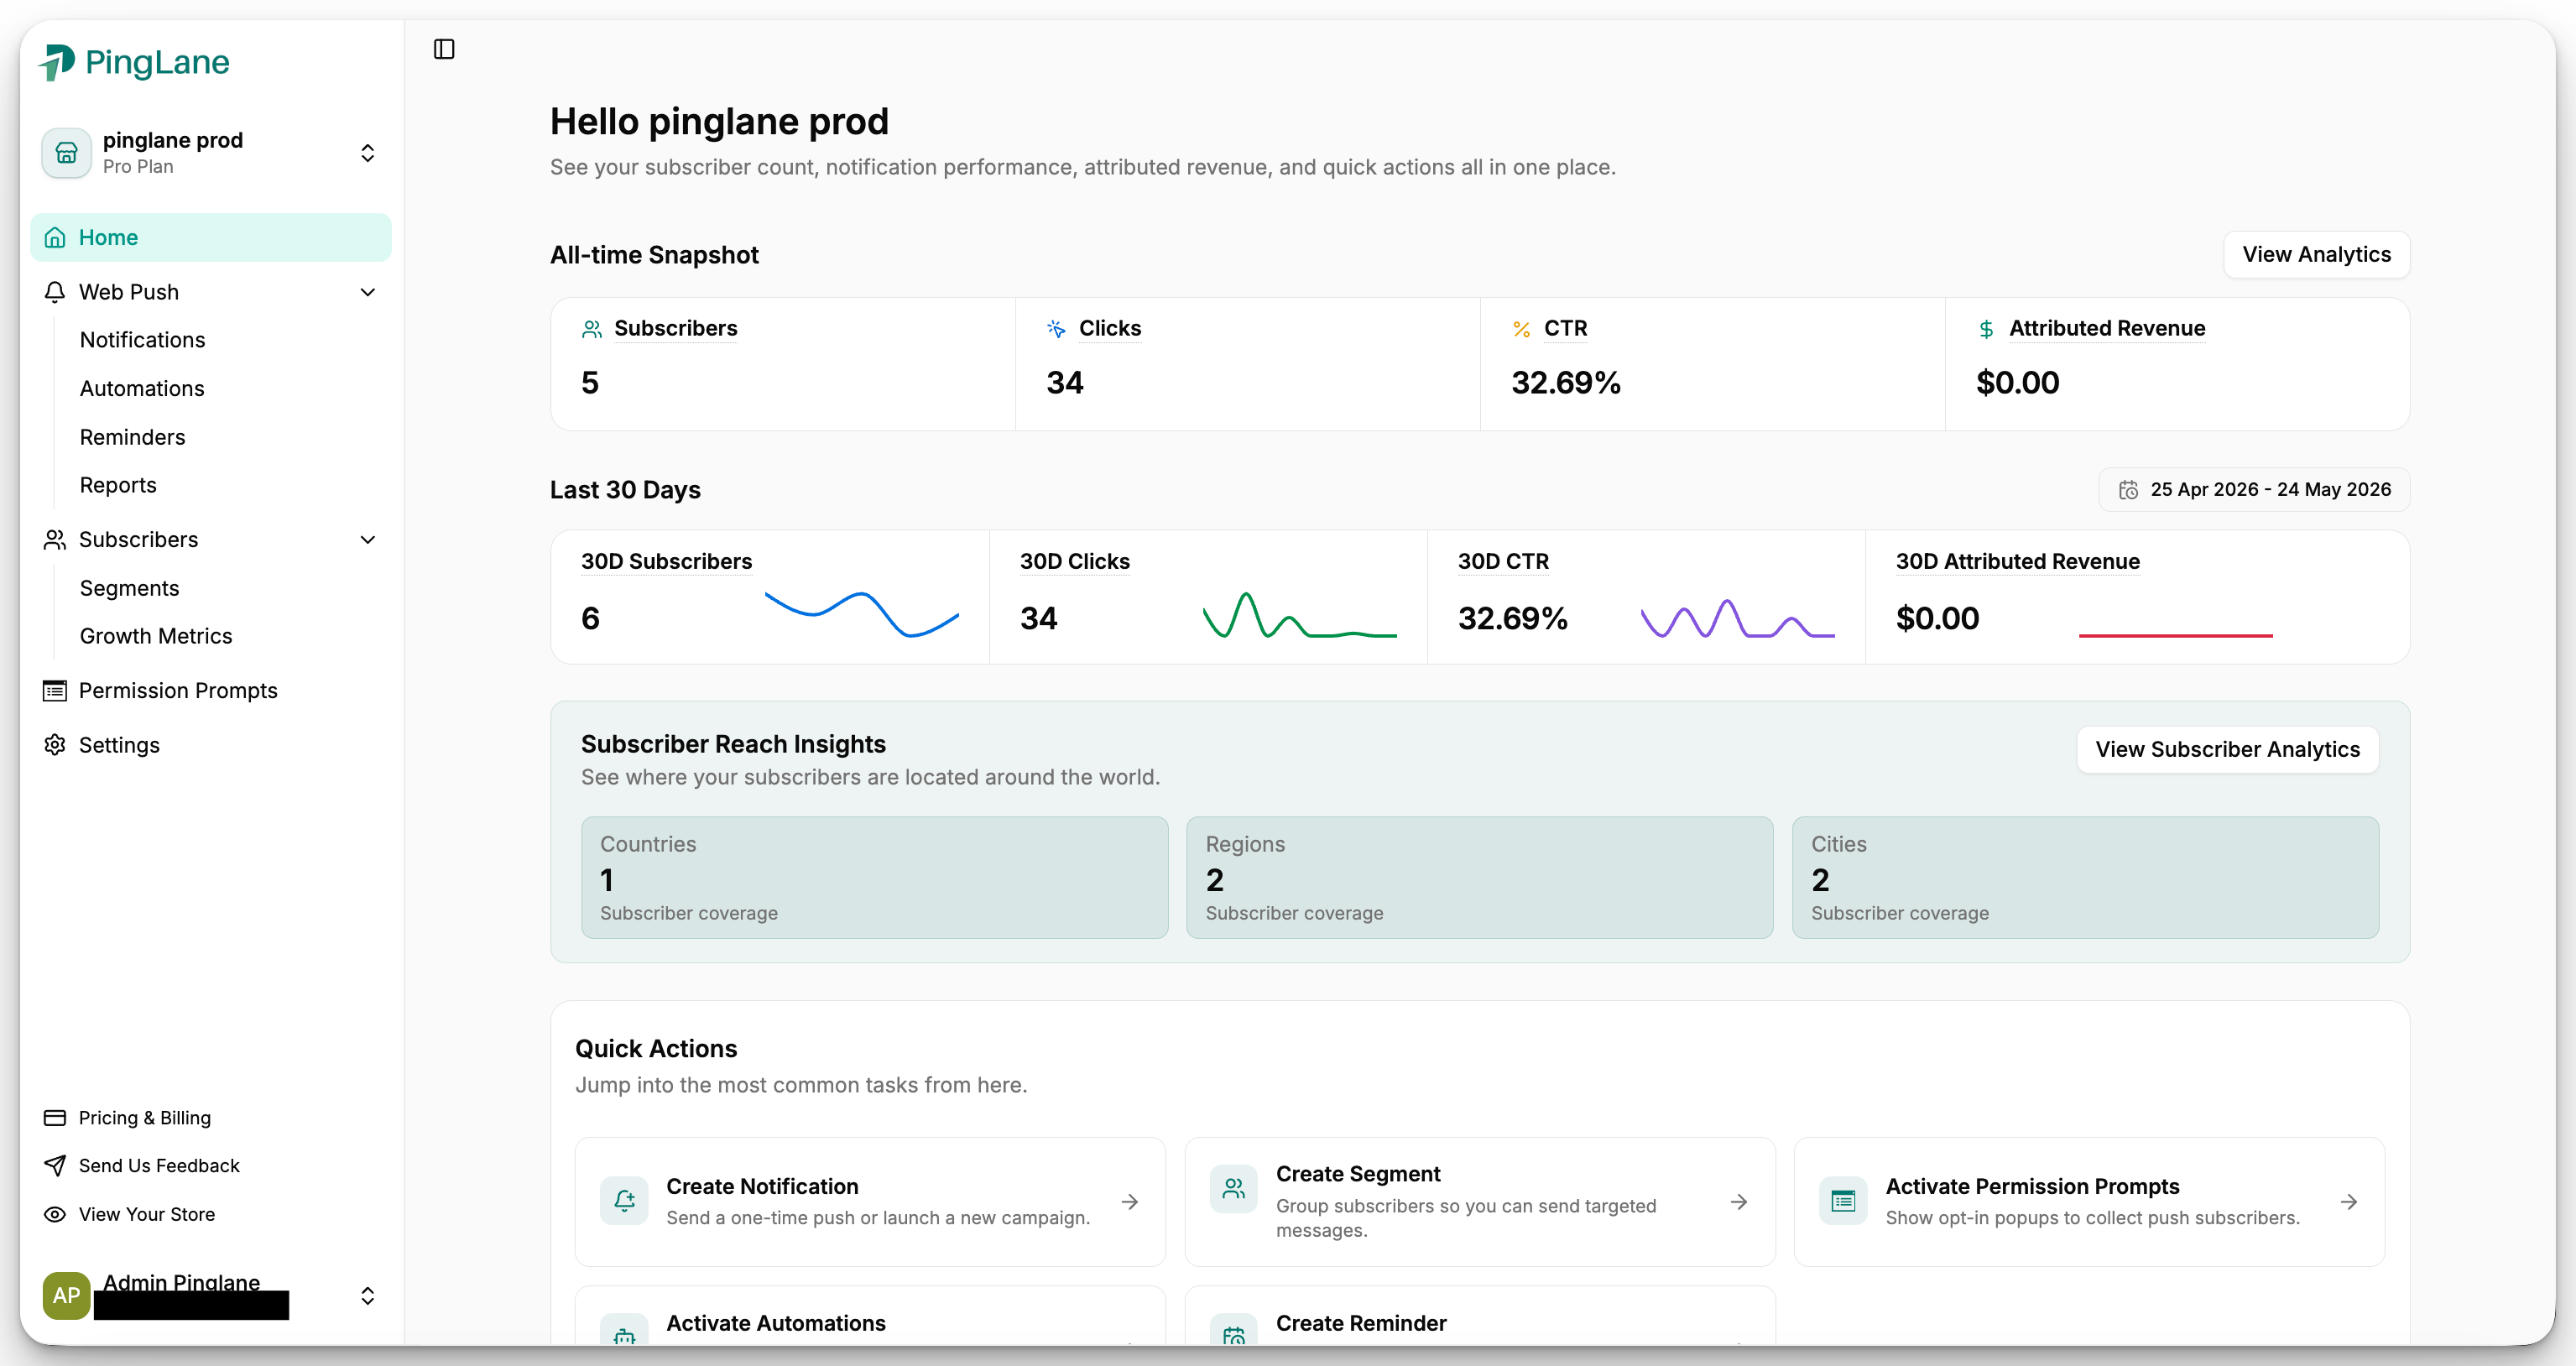Go to Home in the sidebar
This screenshot has height=1366, width=2576.
[211, 238]
